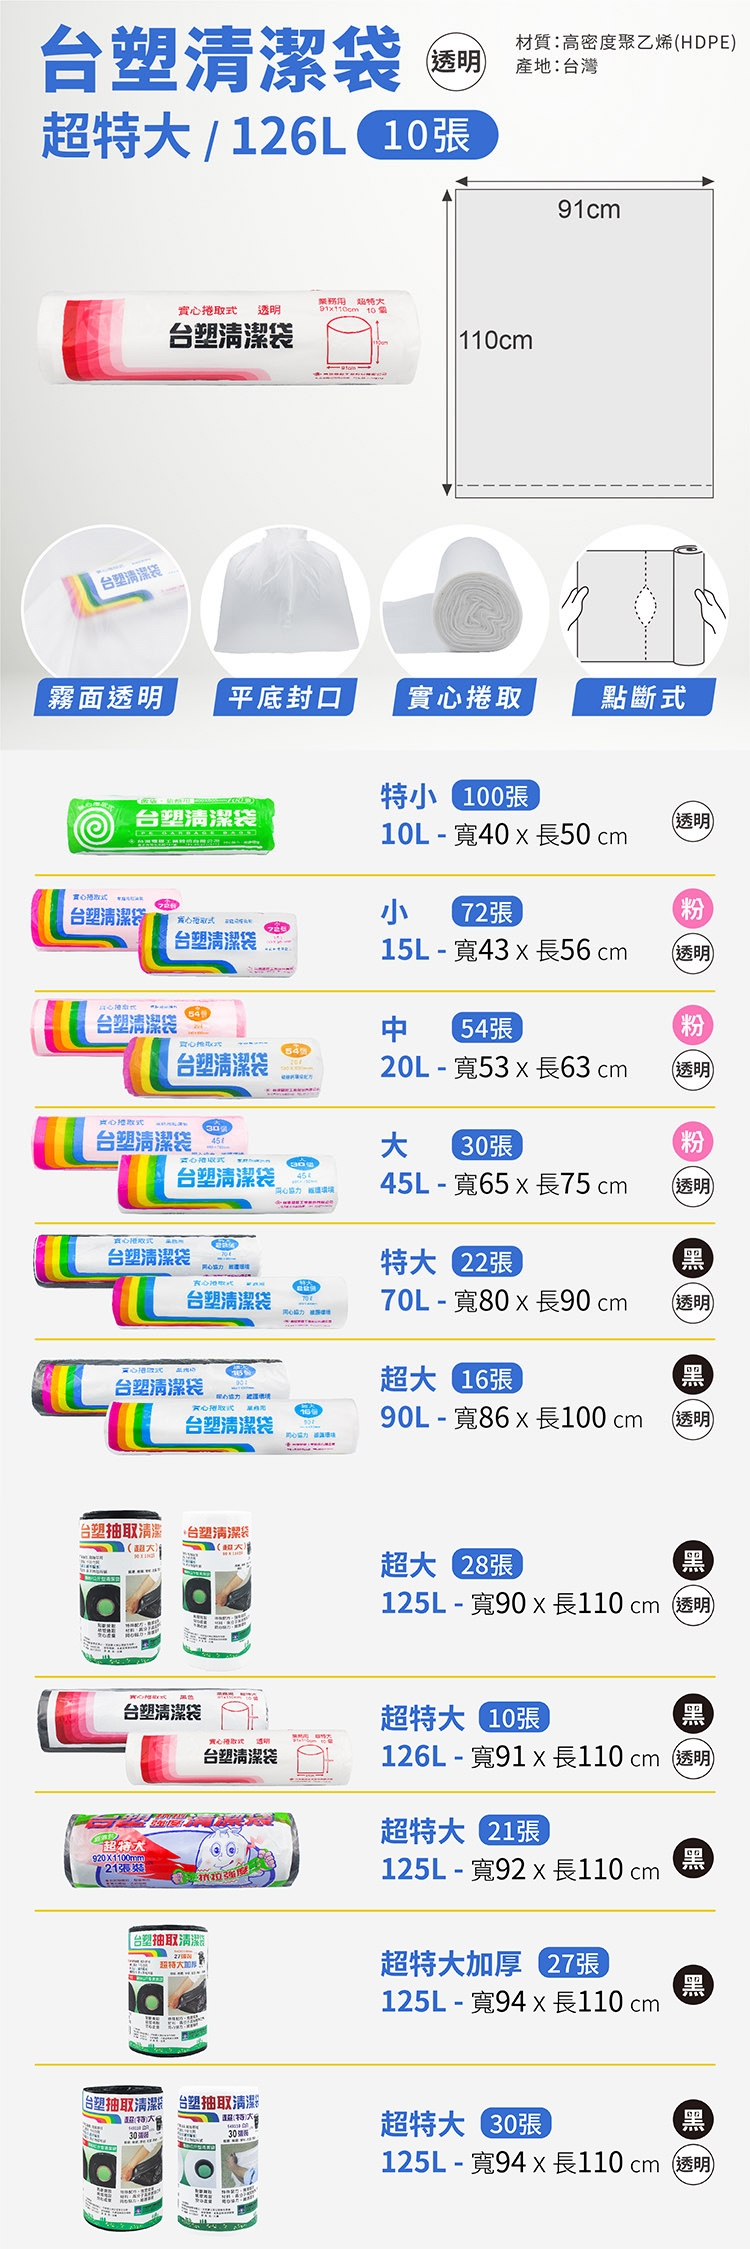Click the pink 粉 badge in the 45L row
750x2249 pixels.
(692, 1142)
